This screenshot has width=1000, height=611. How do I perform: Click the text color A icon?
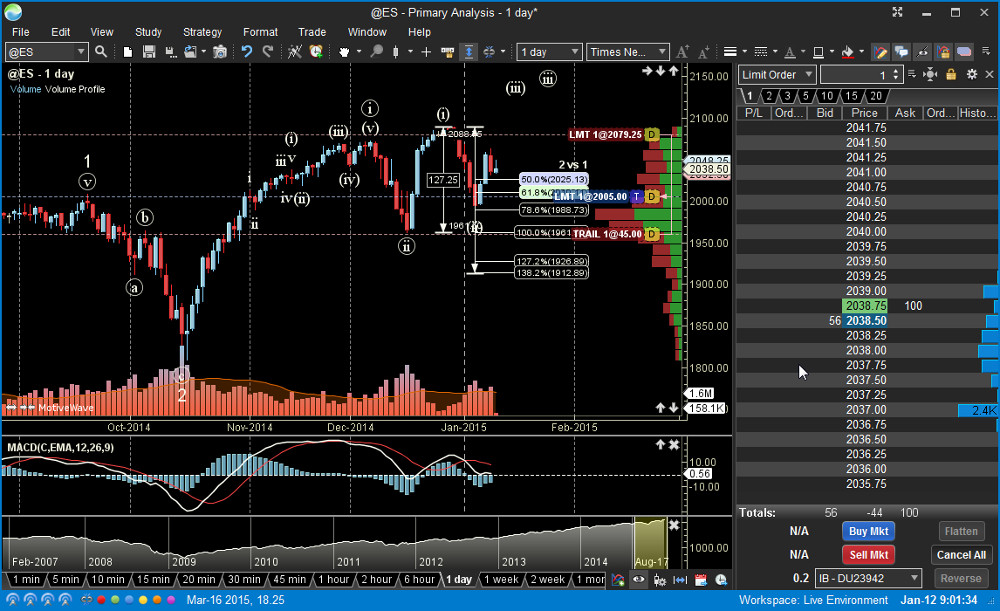790,52
